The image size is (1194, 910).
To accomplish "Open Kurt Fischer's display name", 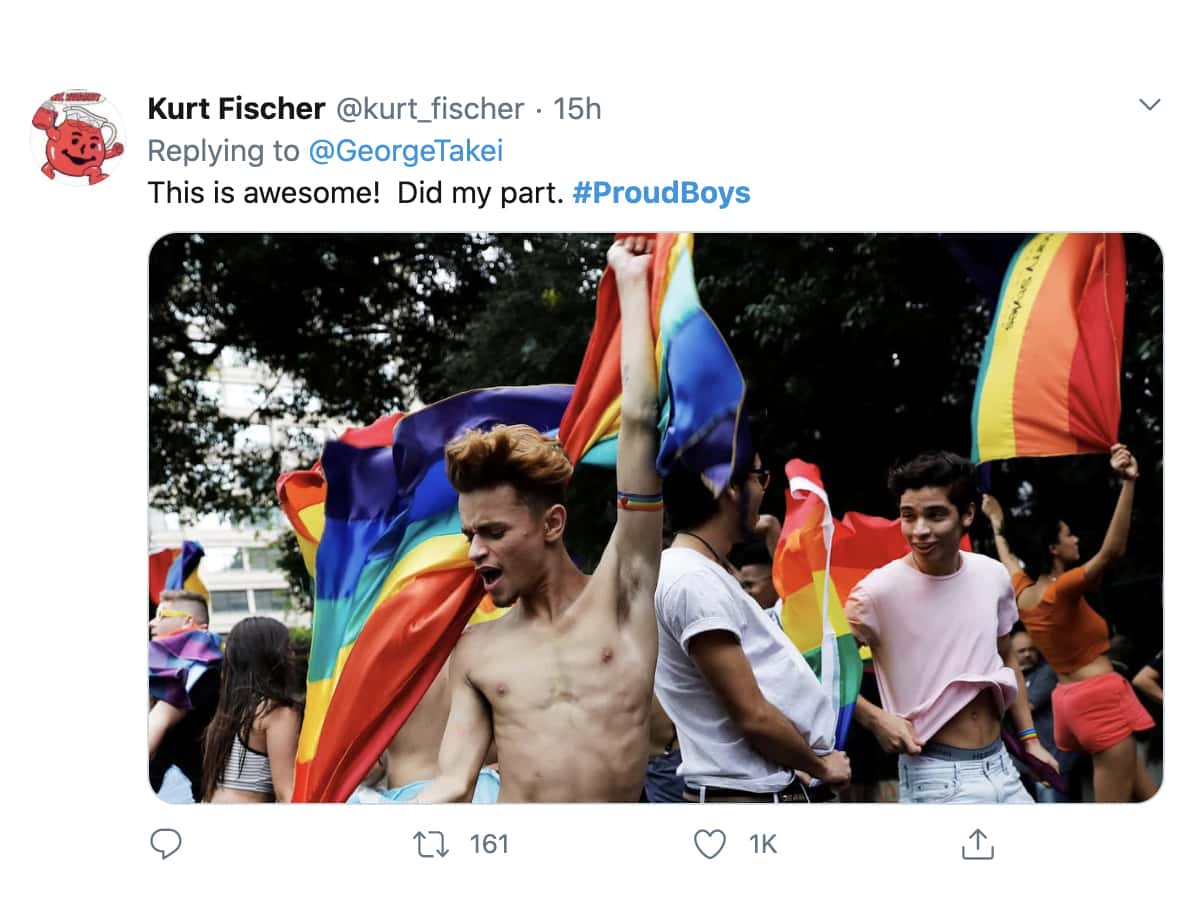I will pos(236,108).
